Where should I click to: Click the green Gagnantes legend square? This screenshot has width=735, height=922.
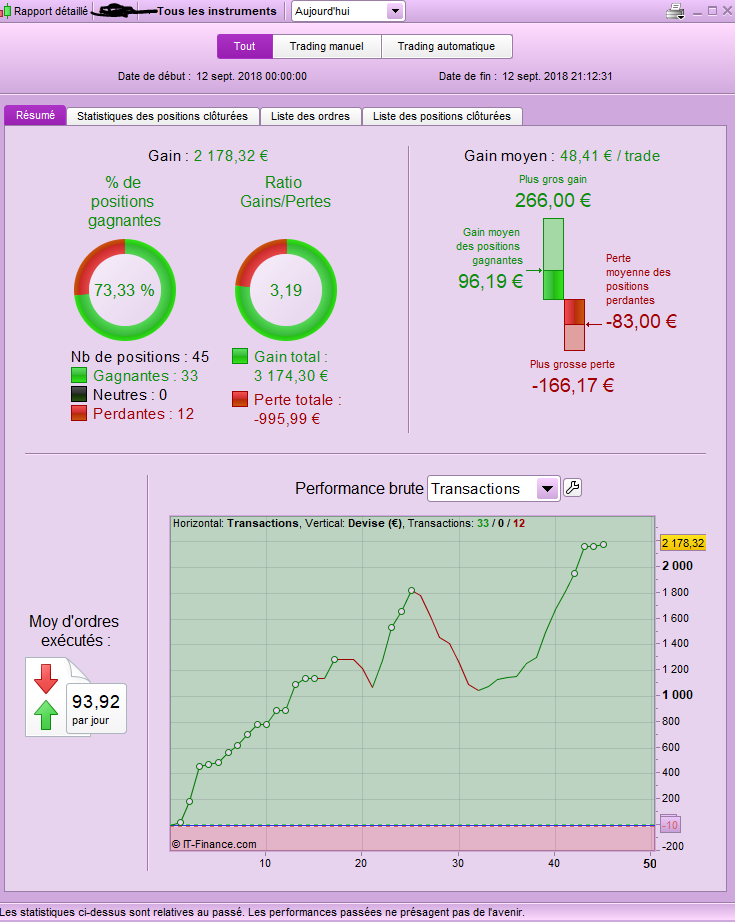pyautogui.click(x=79, y=375)
